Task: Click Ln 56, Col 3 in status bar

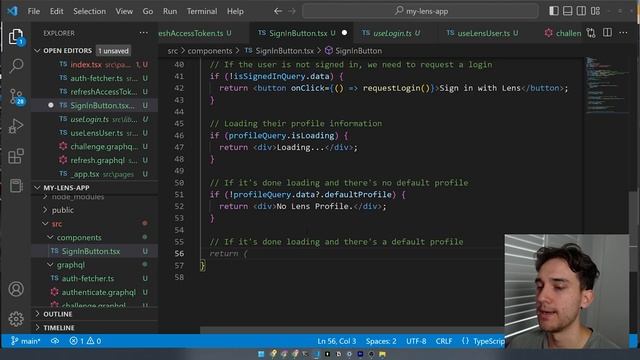Action: pyautogui.click(x=337, y=341)
